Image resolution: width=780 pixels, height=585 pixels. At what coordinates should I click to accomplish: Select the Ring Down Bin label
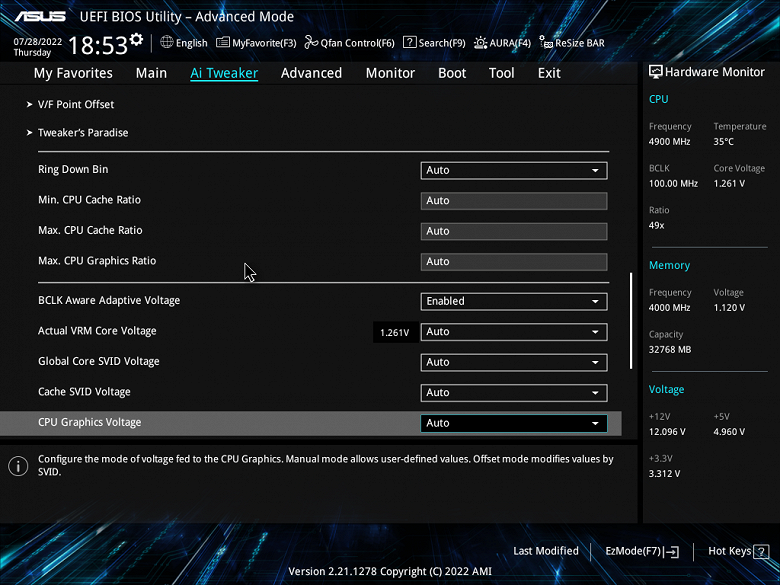[x=73, y=169]
